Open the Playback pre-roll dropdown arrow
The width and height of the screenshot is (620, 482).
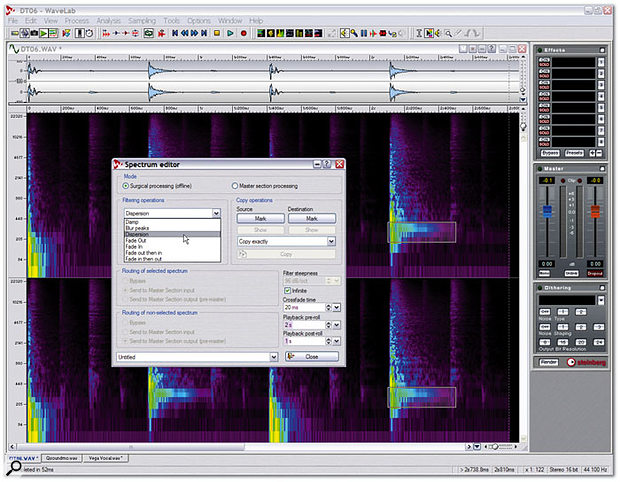click(336, 325)
